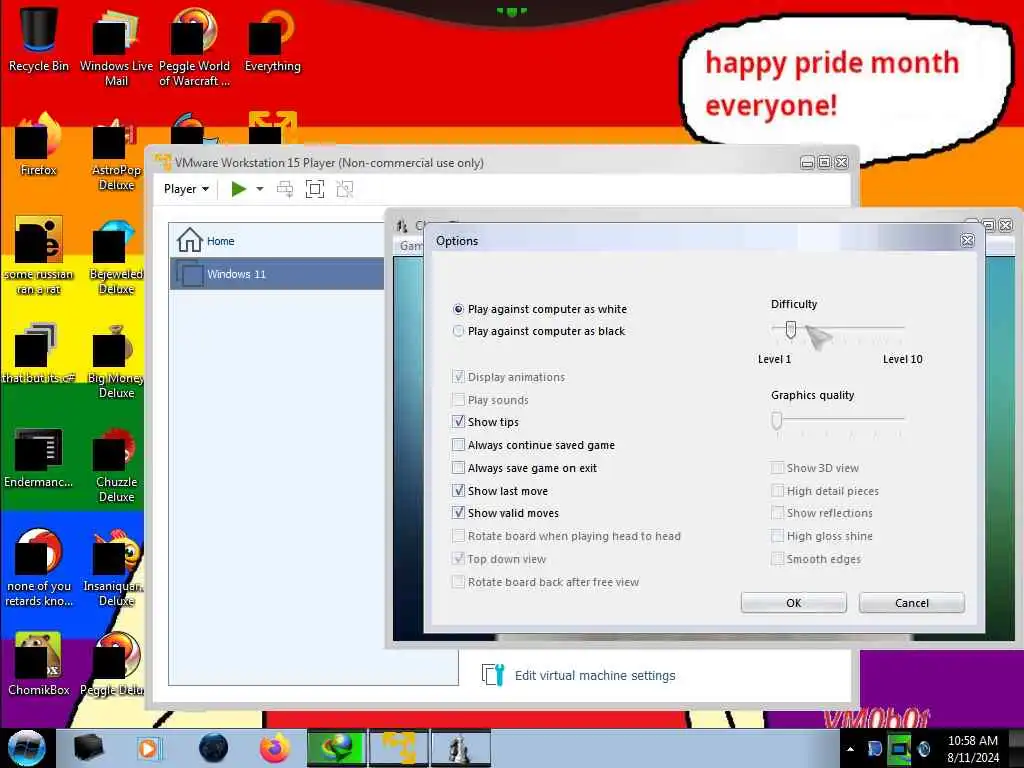Select the Windows 11 virtual machine entry

click(x=277, y=274)
